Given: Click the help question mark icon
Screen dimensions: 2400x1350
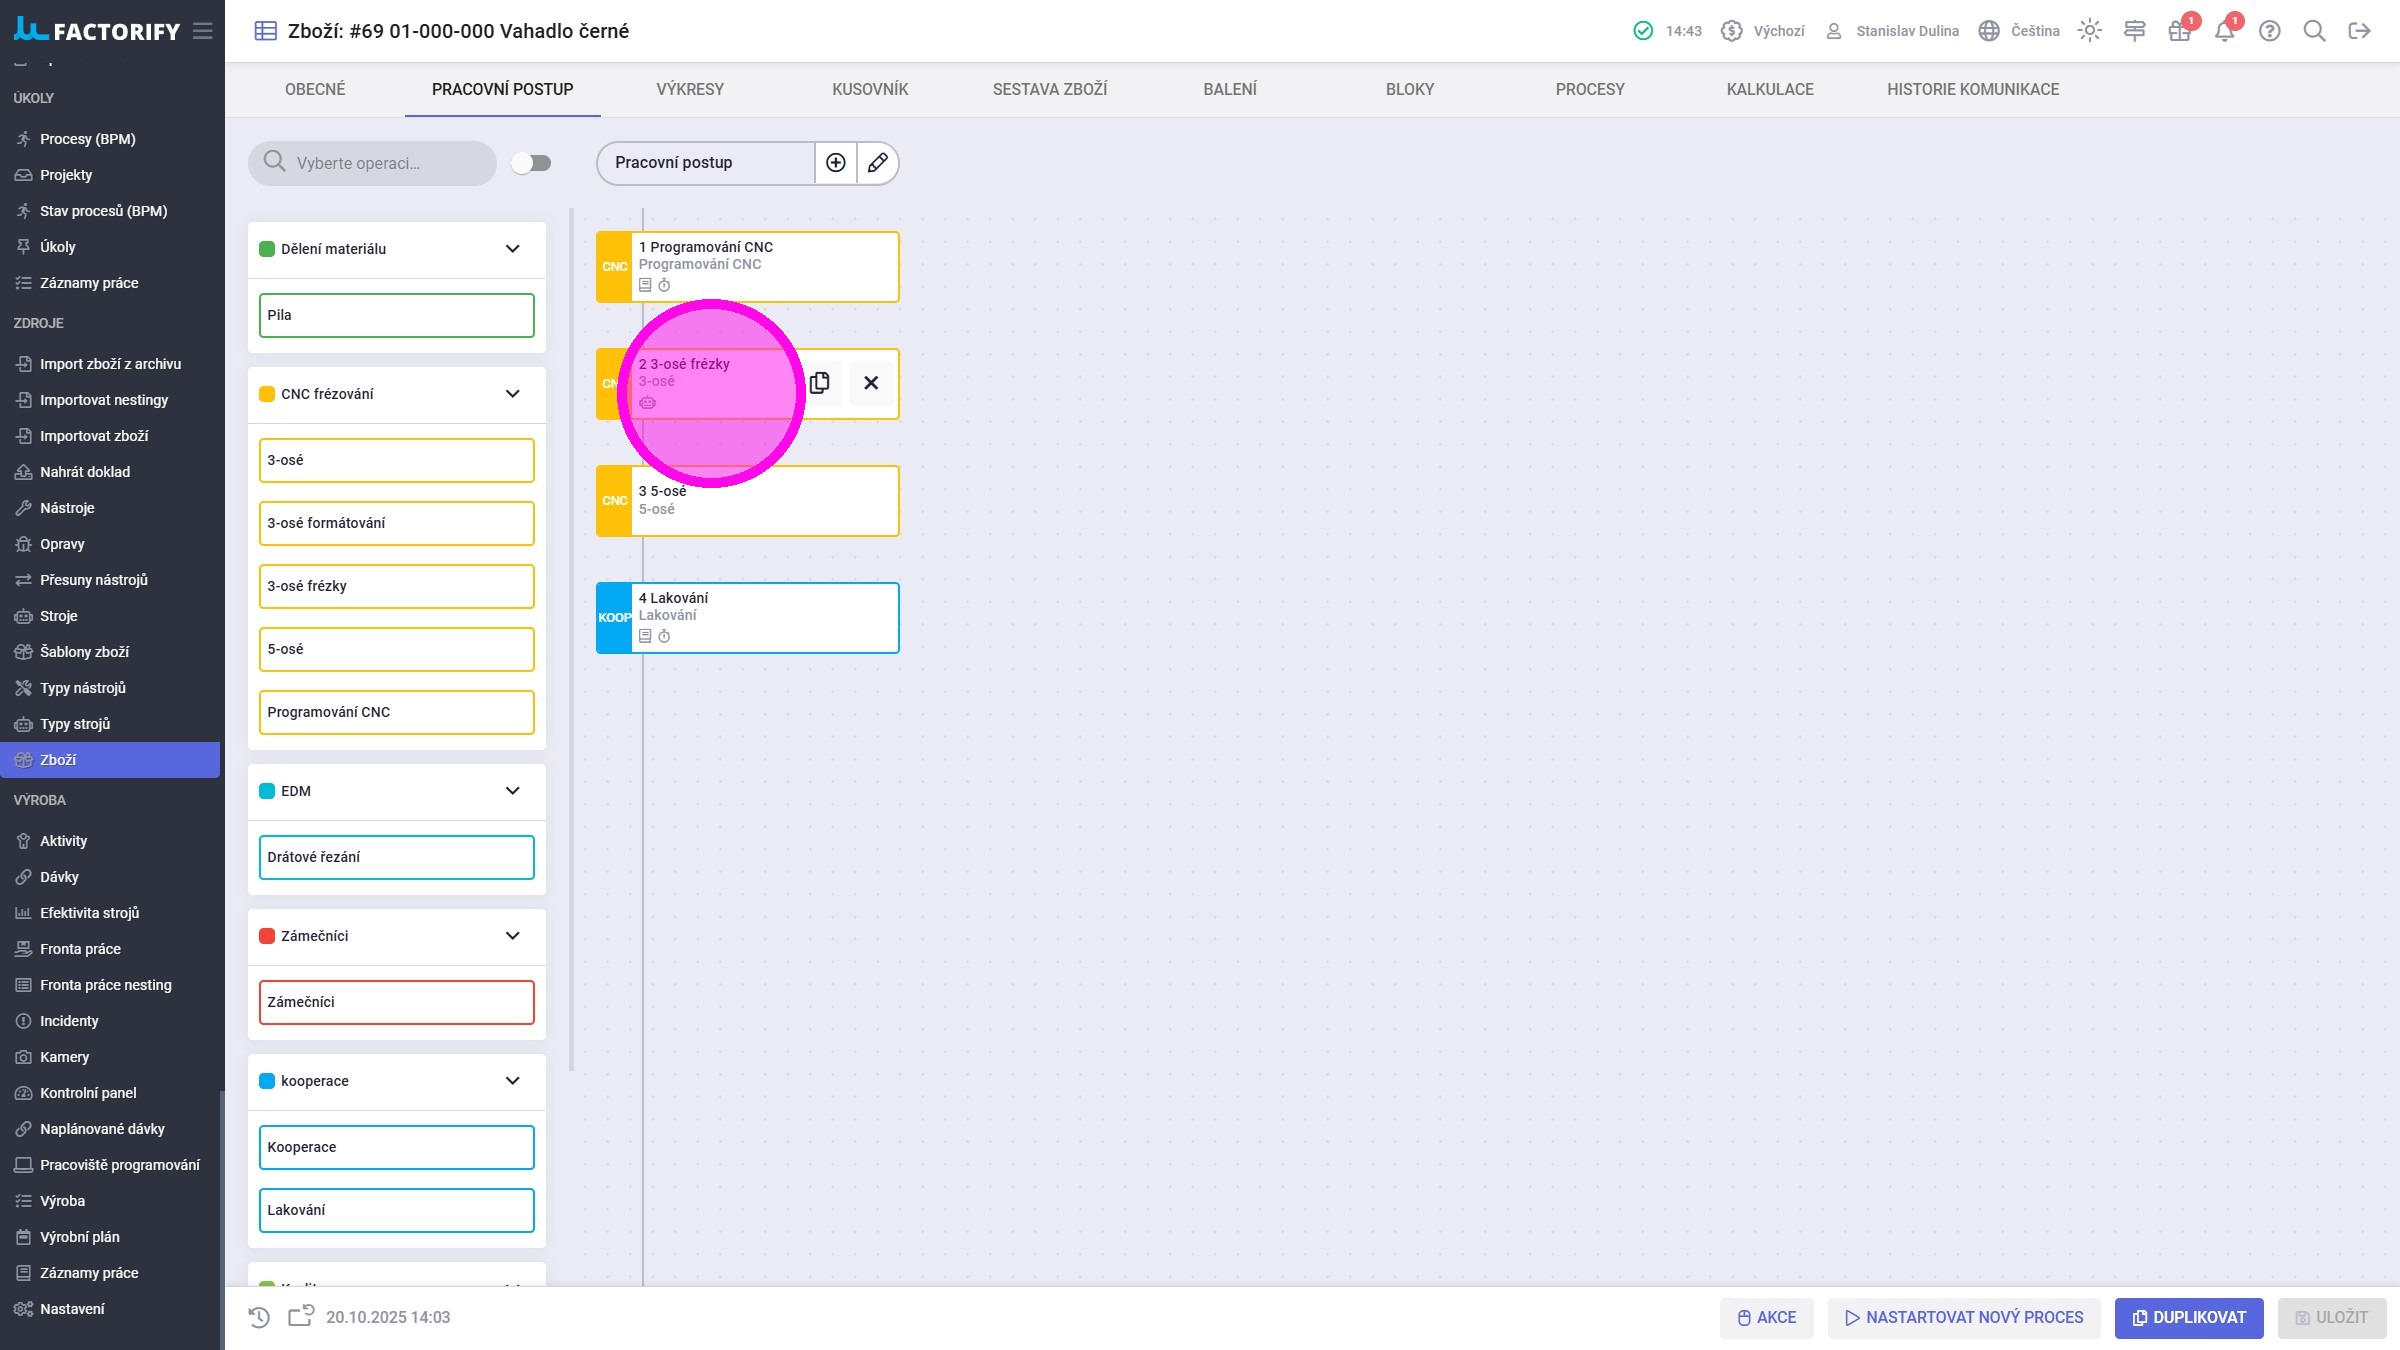Looking at the screenshot, I should coord(2270,31).
